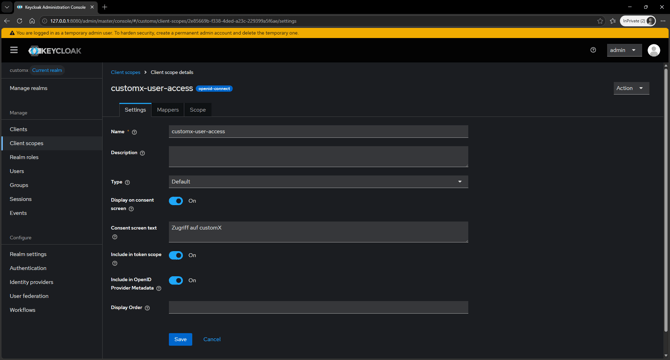Add page to favorites star
Image resolution: width=670 pixels, height=360 pixels.
point(600,21)
